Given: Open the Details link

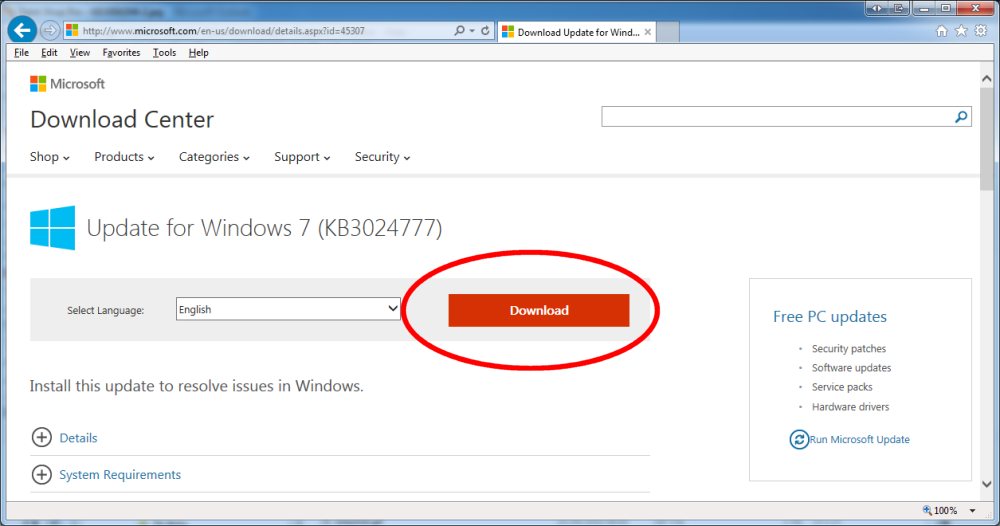Looking at the screenshot, I should tap(78, 438).
